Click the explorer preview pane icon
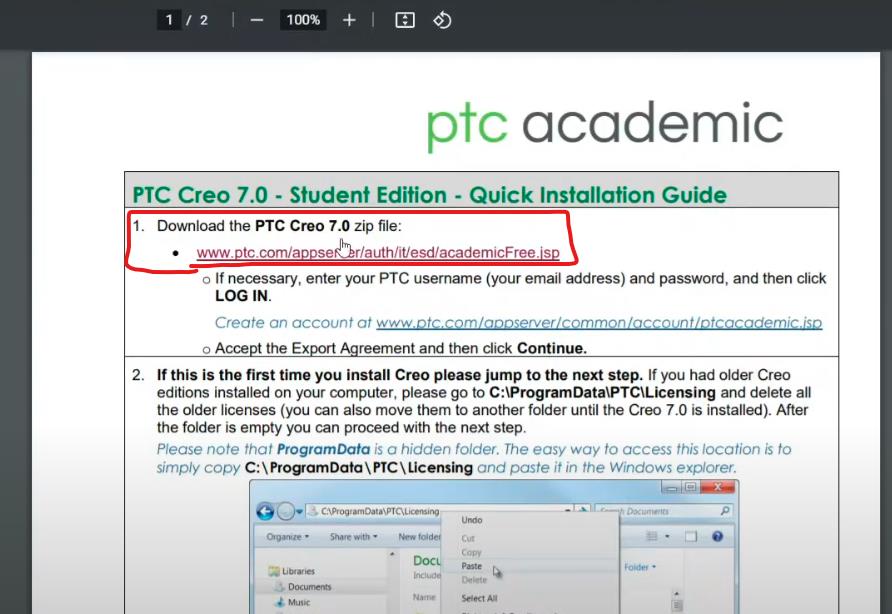 tap(691, 537)
